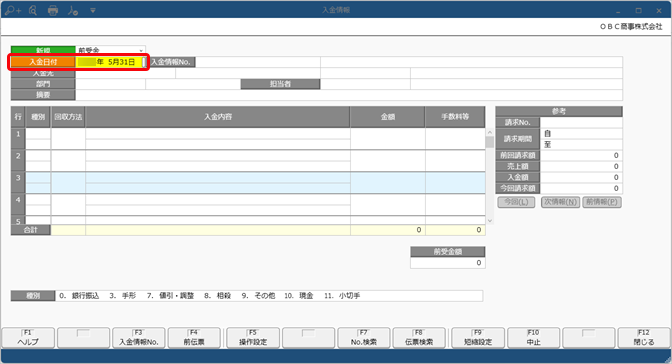Click the table scrollbar down arrow
Image resolution: width=672 pixels, height=364 pixels.
(490, 221)
